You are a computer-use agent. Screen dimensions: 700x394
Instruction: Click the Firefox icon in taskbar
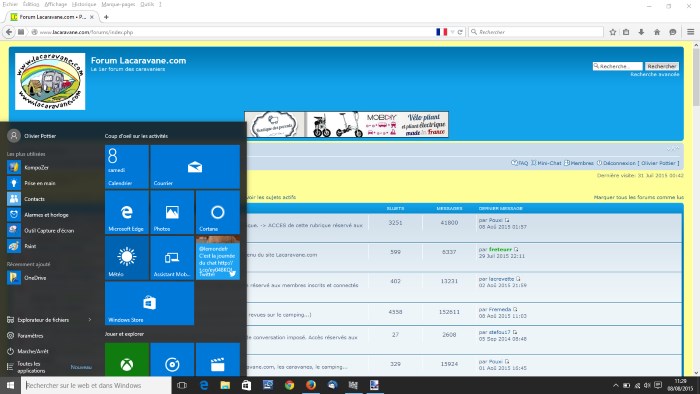[x=311, y=385]
